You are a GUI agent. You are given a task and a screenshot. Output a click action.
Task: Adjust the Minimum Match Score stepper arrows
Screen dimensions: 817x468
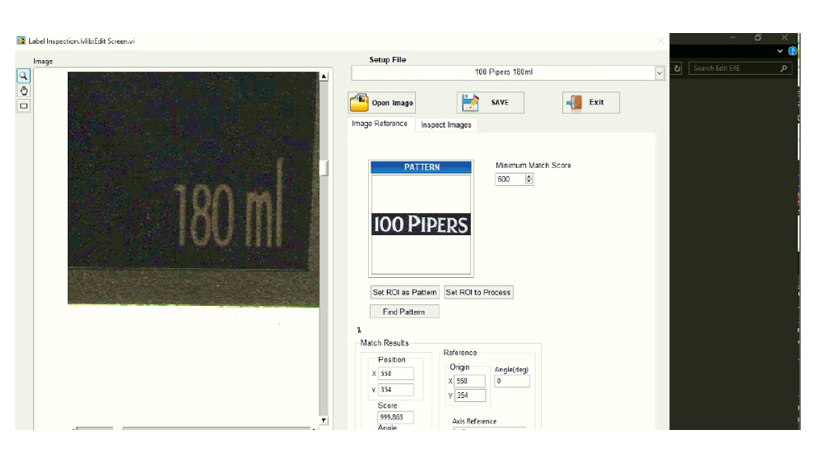pyautogui.click(x=529, y=179)
